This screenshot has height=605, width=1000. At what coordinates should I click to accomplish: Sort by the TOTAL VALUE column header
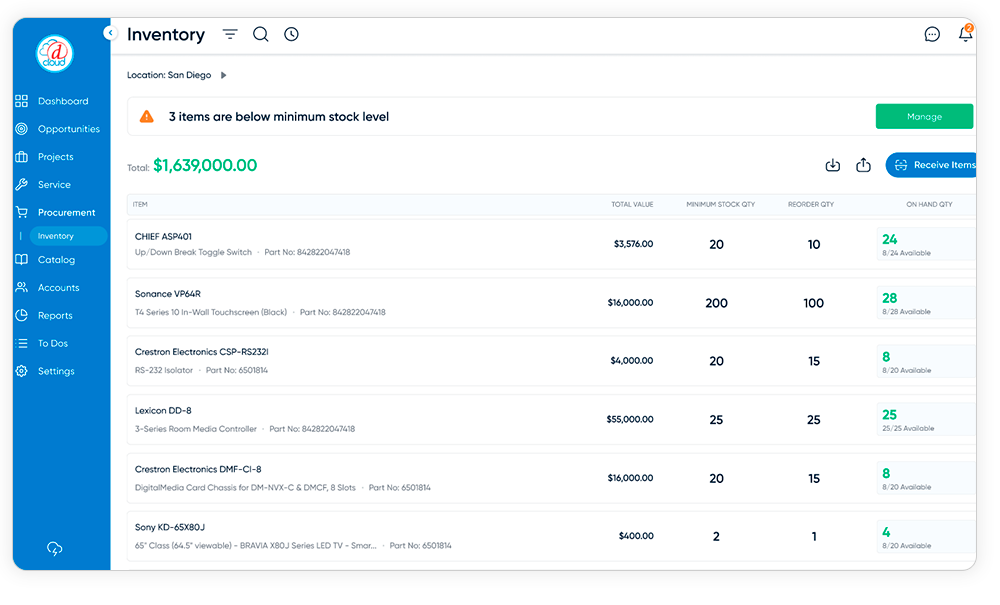click(x=632, y=205)
